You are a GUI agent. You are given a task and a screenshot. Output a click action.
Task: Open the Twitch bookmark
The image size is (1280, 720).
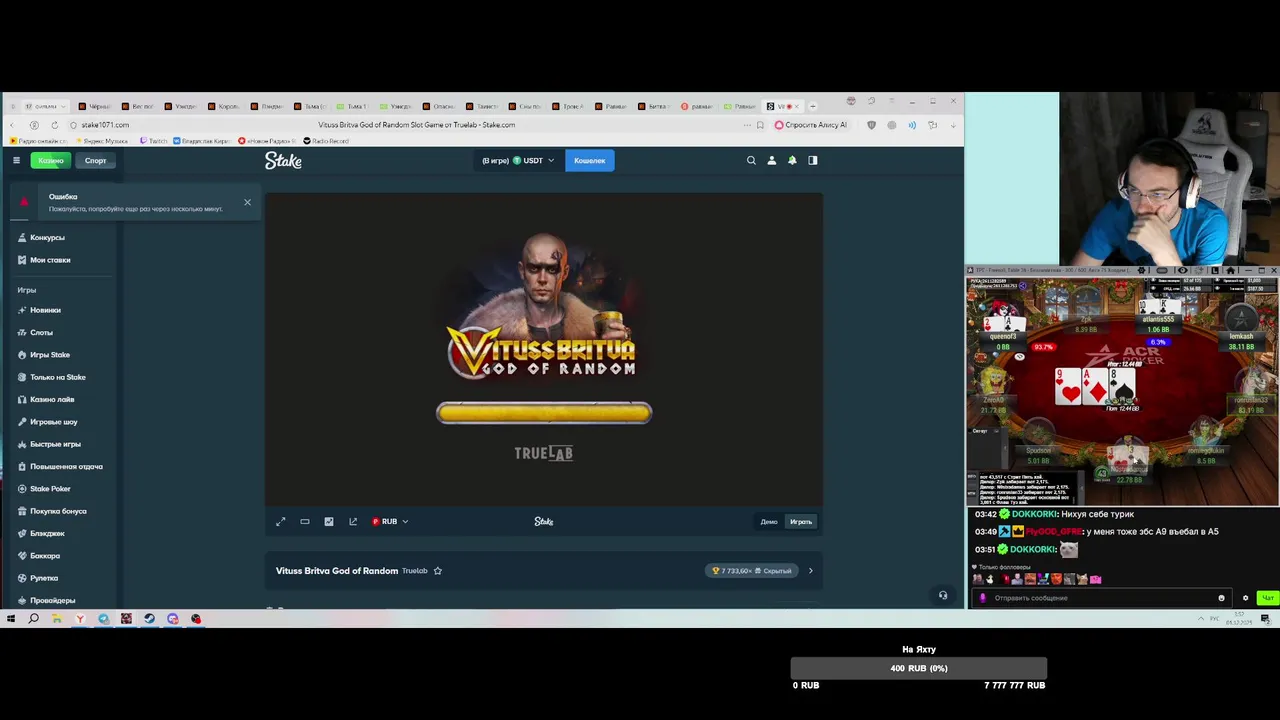[x=154, y=141]
